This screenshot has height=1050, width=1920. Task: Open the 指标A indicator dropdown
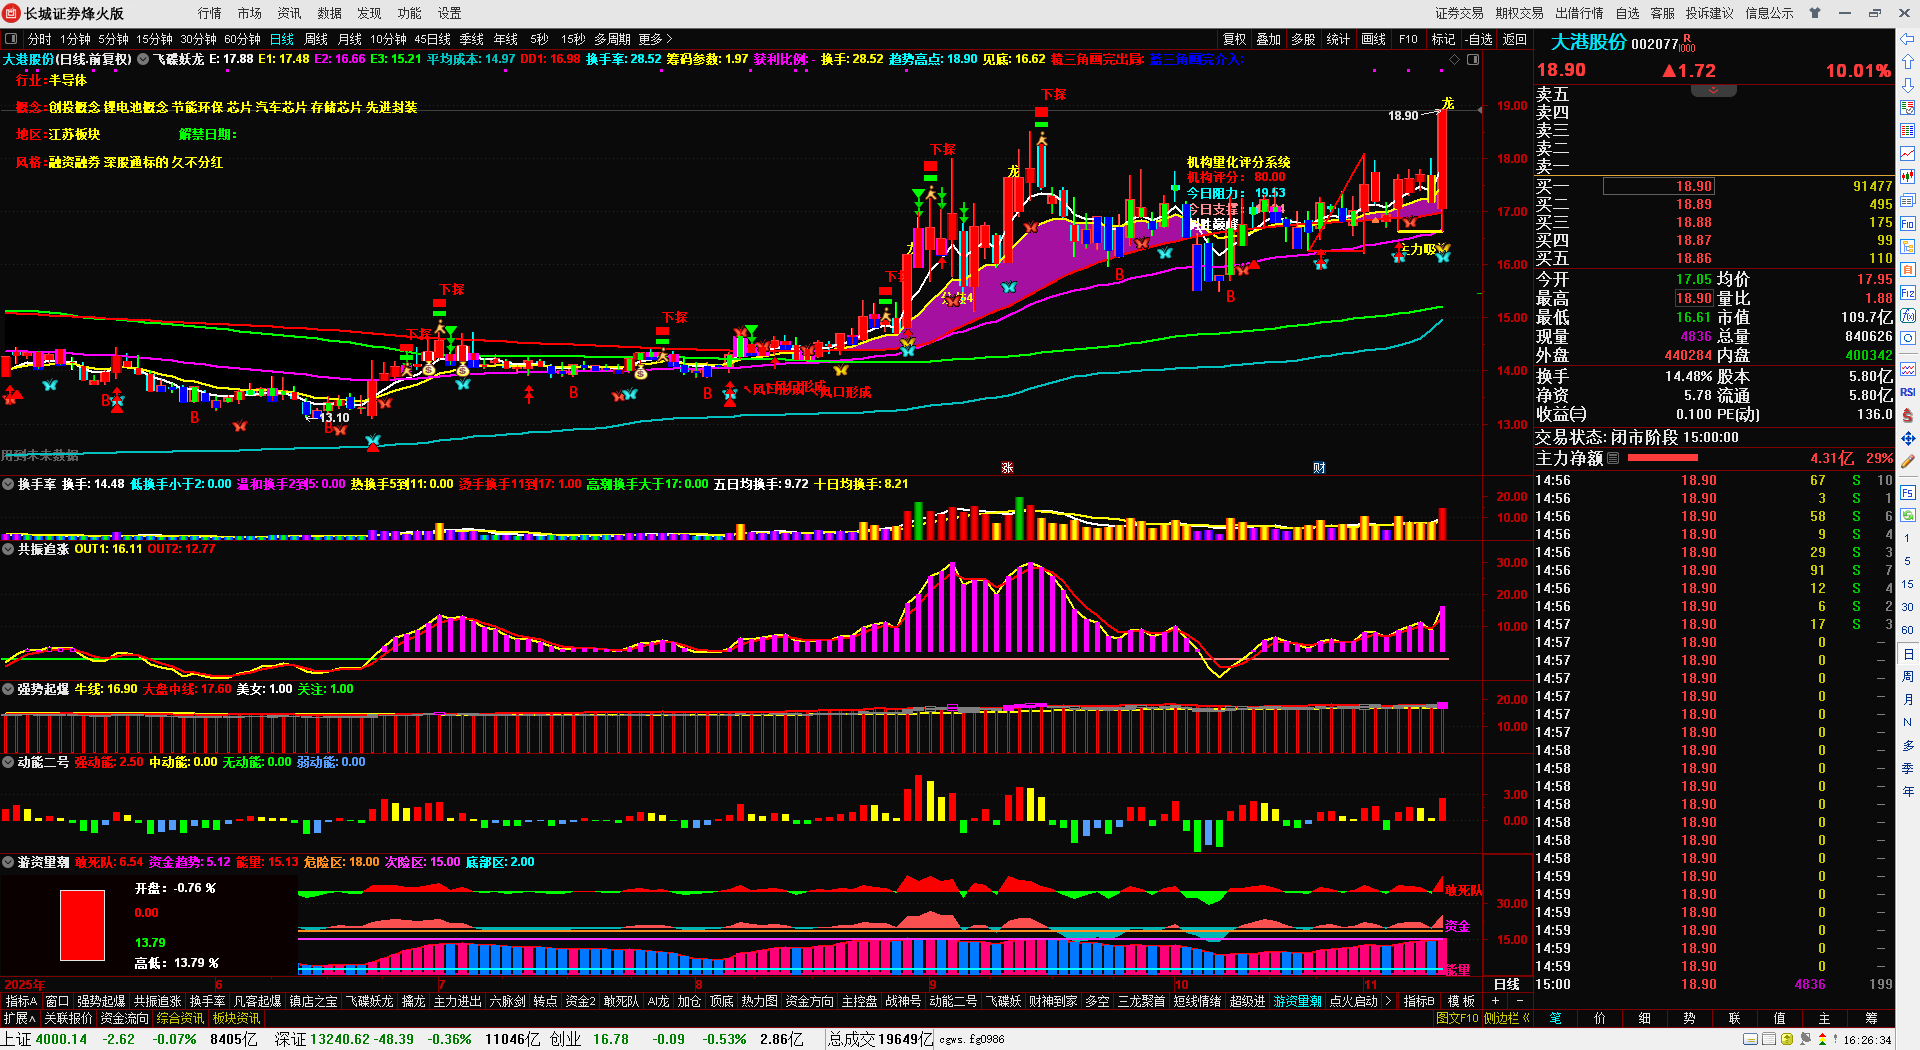click(21, 1001)
